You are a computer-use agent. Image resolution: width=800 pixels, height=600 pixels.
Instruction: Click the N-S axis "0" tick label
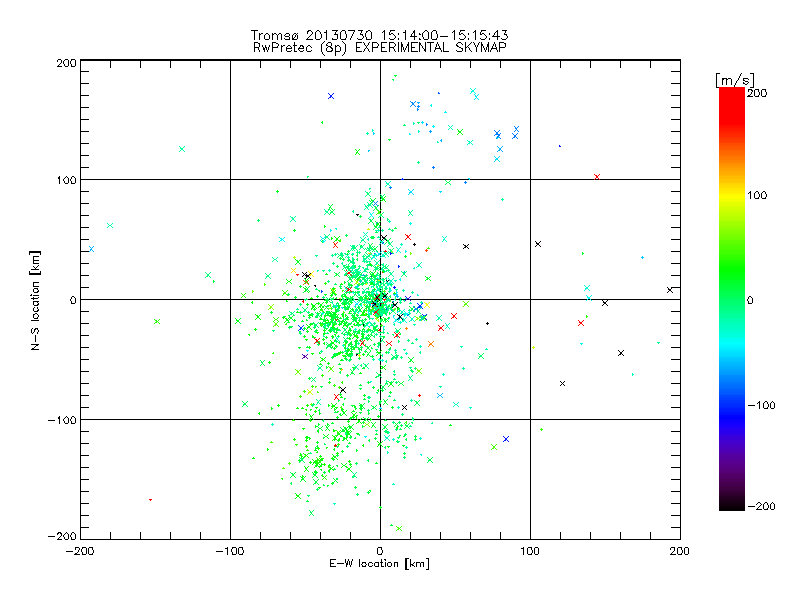[73, 300]
